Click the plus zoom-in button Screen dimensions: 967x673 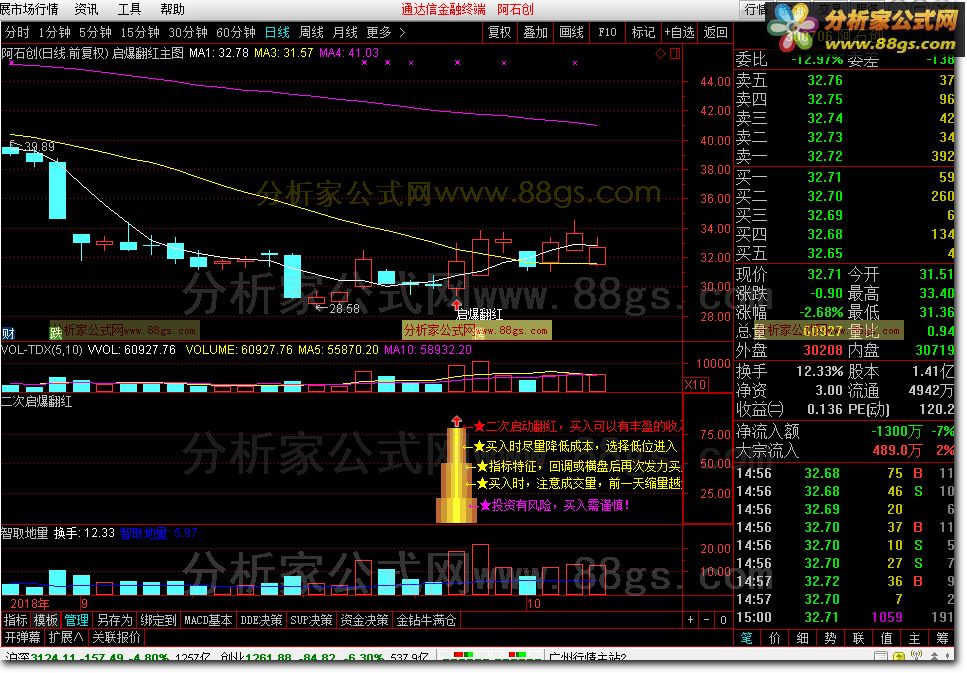coord(690,619)
